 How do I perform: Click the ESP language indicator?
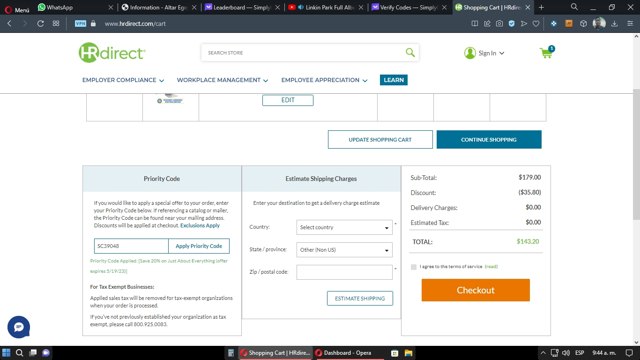tap(579, 353)
